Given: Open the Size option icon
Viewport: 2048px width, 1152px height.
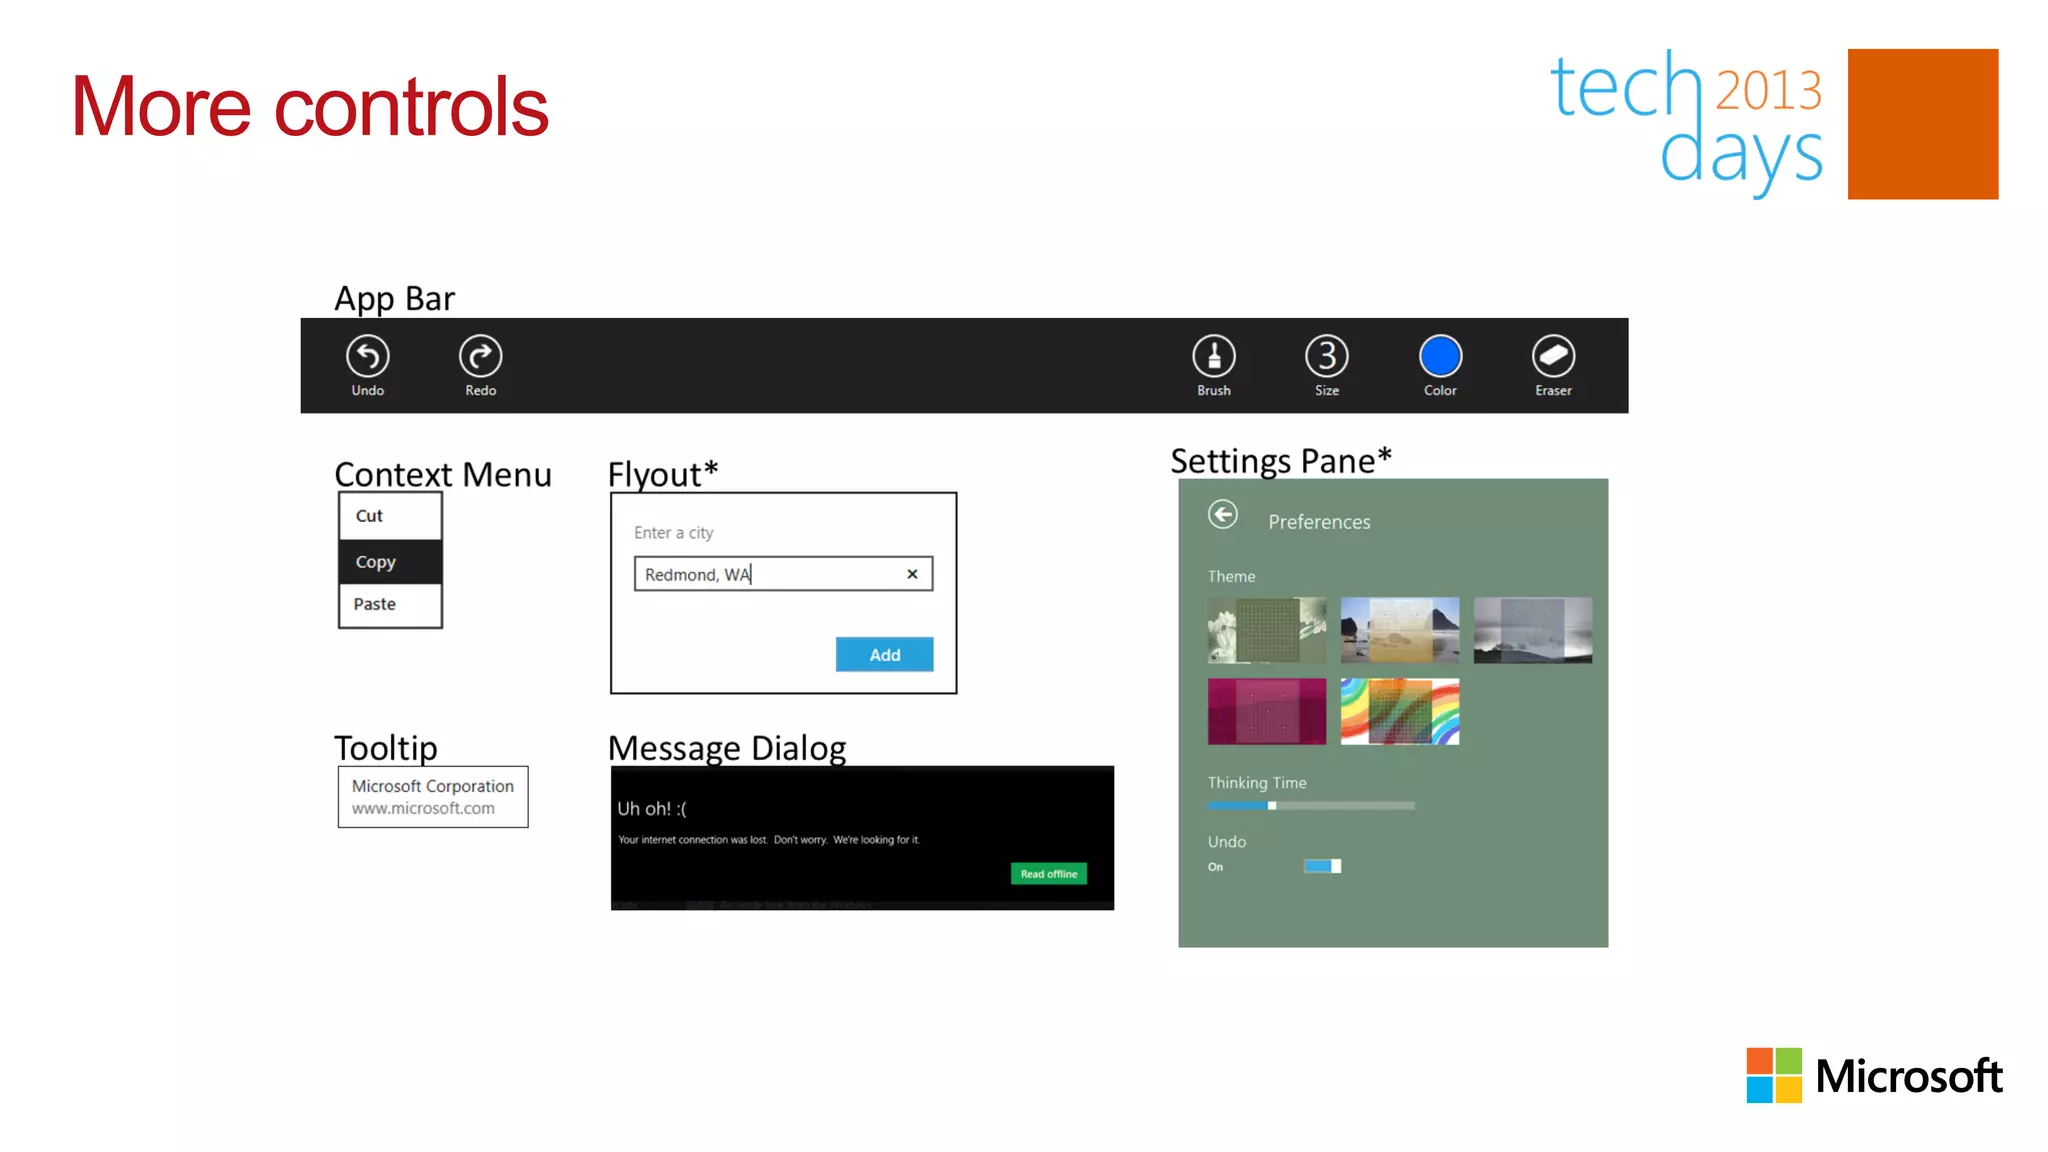Looking at the screenshot, I should pyautogui.click(x=1326, y=356).
